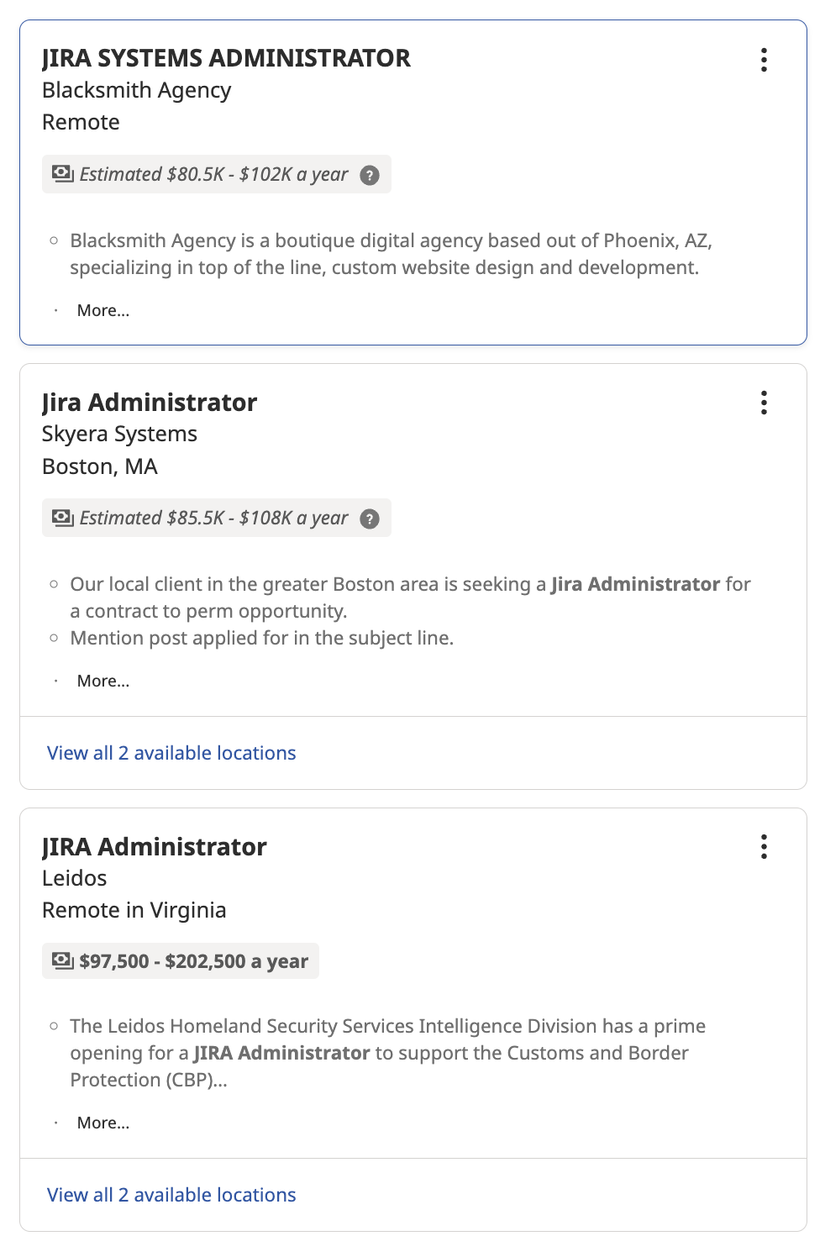The height and width of the screenshot is (1237, 825).
Task: Click the $97,500 - $202,500 salary badge
Action: click(x=193, y=961)
